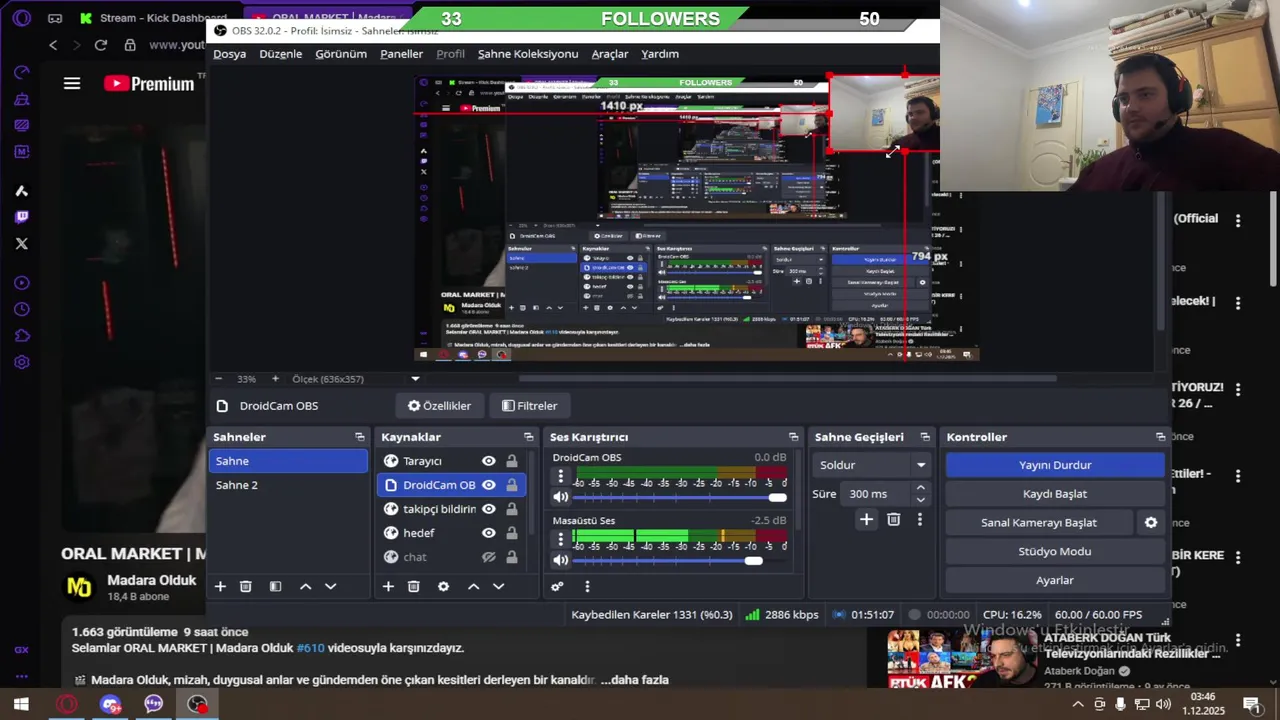Open Ayarlar in the Kontroller panel
Image resolution: width=1280 pixels, height=720 pixels.
[x=1055, y=581]
